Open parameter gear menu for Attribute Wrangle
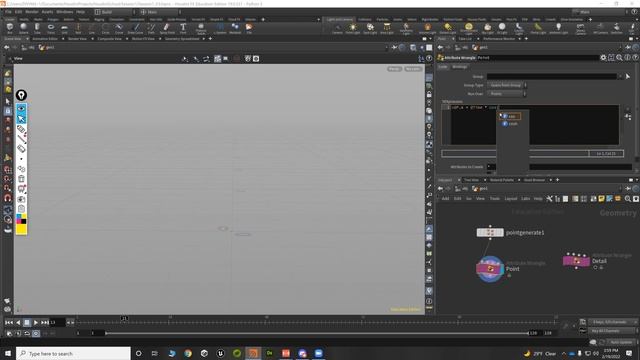The height and width of the screenshot is (360, 640). [603, 58]
